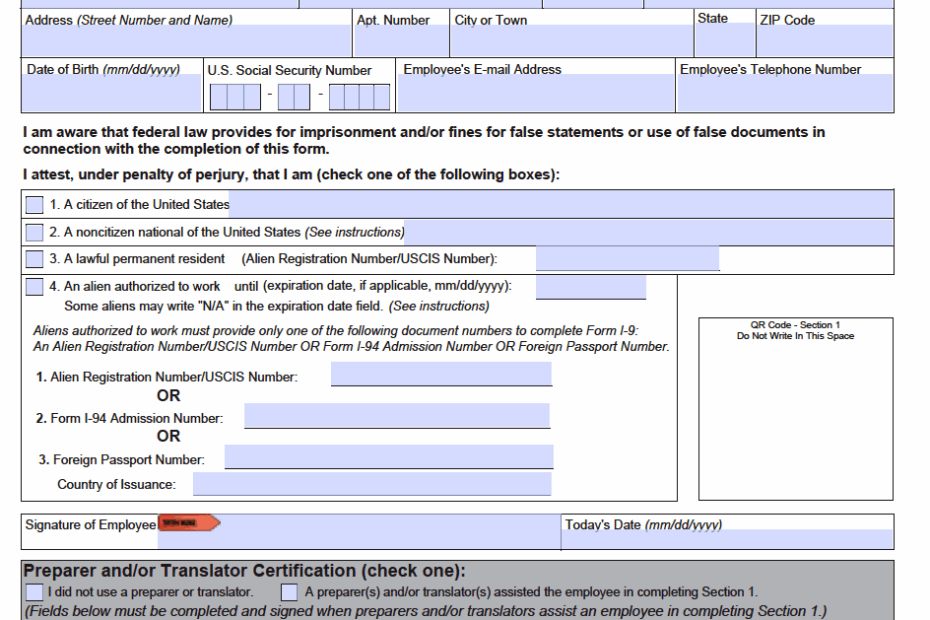The image size is (930, 620).
Task: Check the noncitizen national attestation box
Action: click(32, 231)
